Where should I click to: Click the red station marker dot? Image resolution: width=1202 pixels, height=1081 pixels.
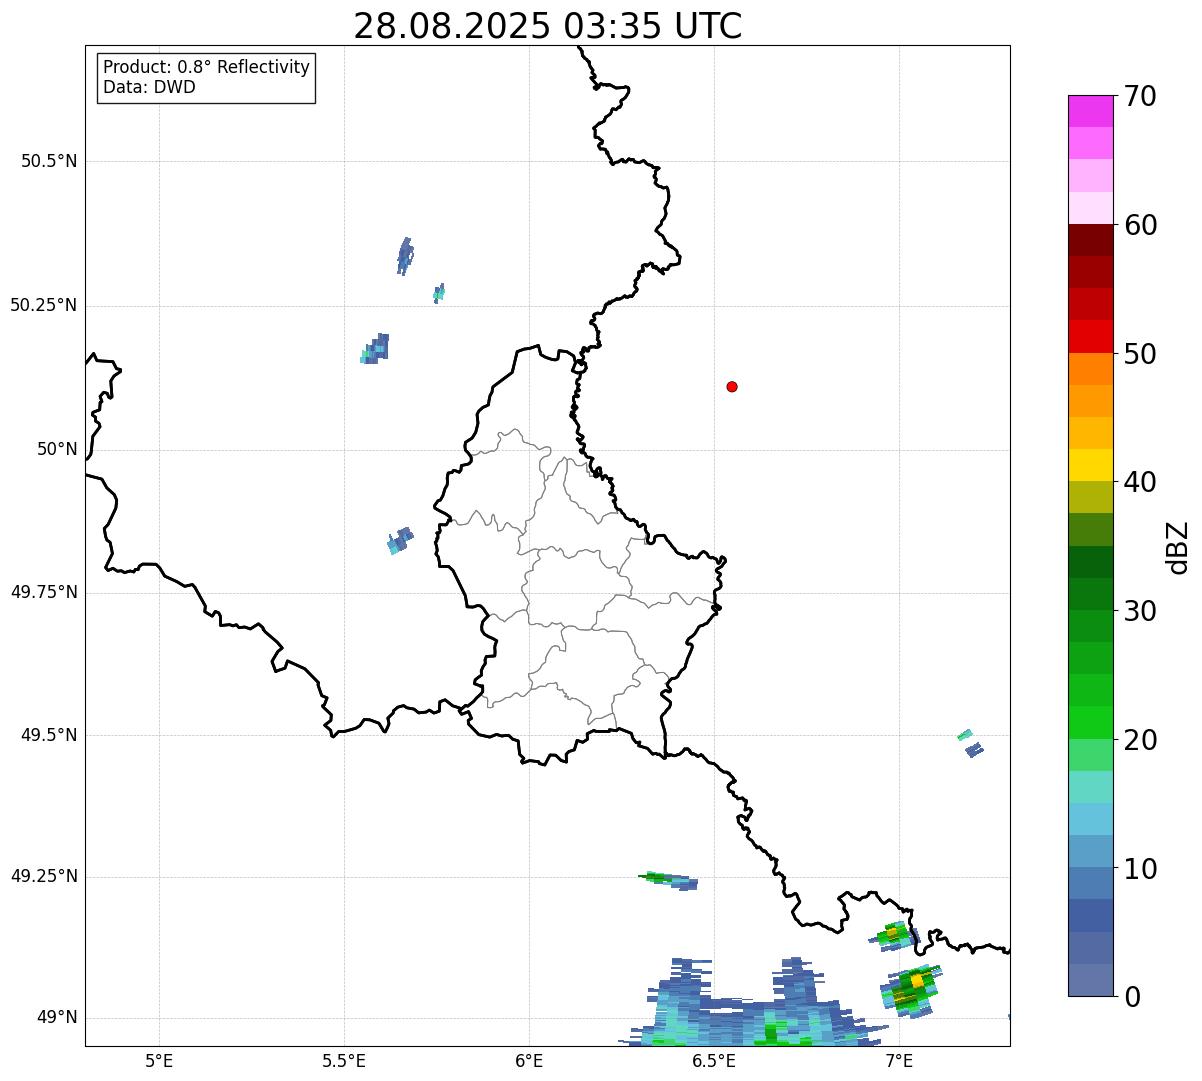coord(732,387)
